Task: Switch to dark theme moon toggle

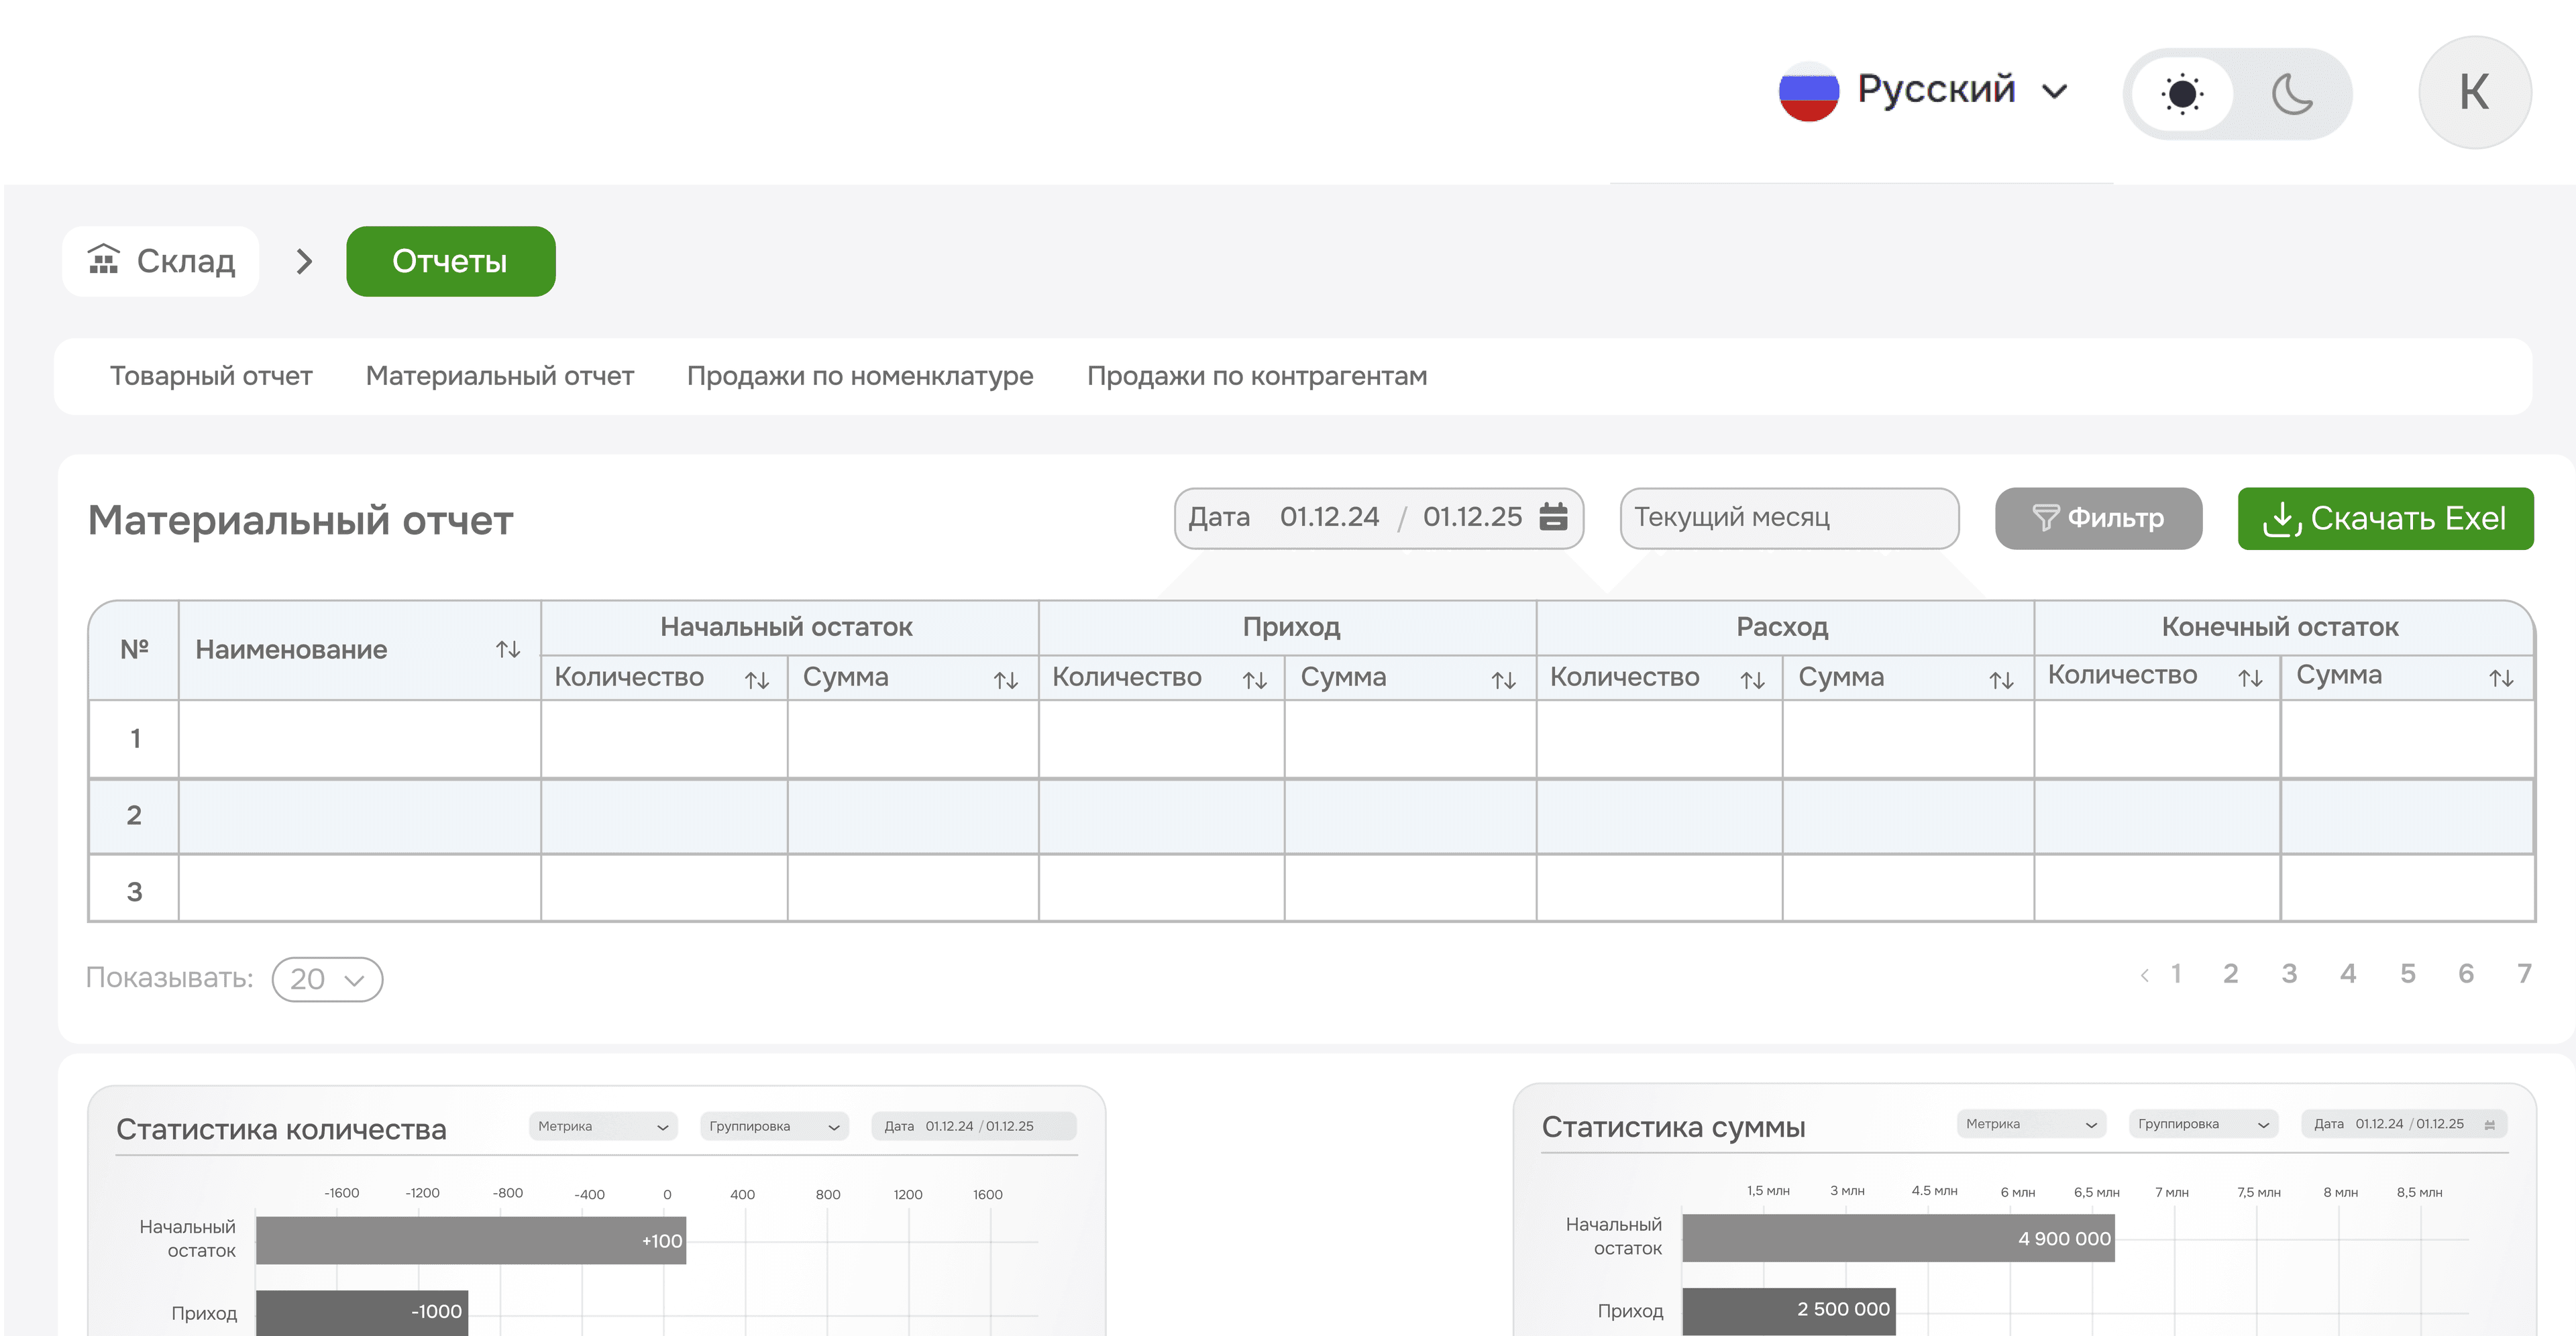Action: click(2292, 95)
